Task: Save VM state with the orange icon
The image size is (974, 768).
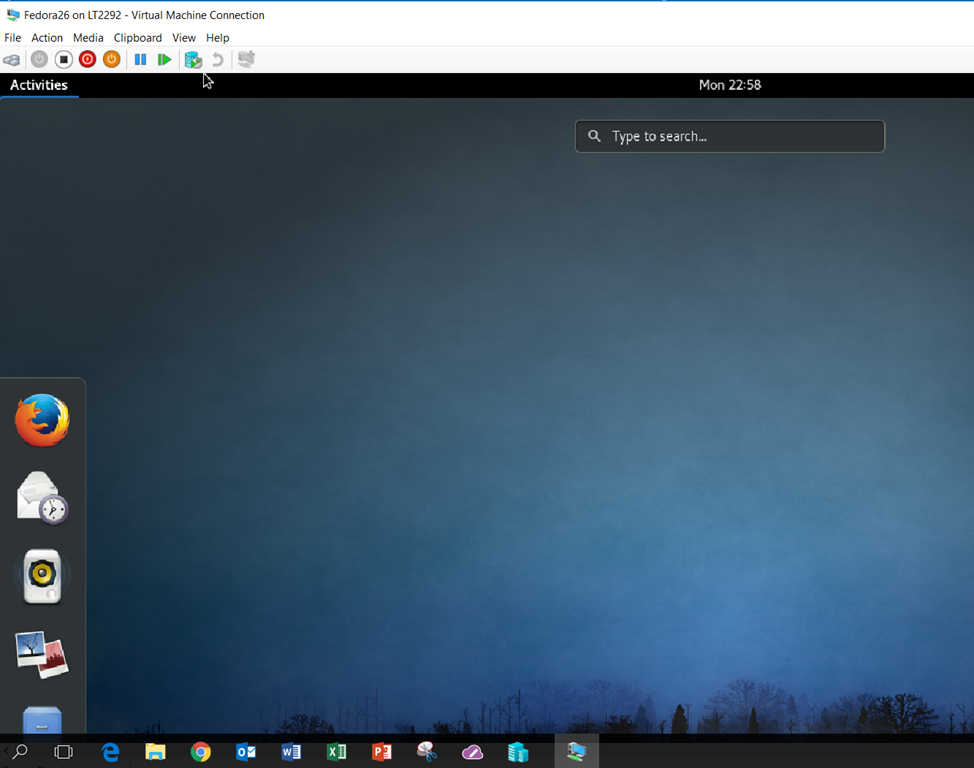Action: click(x=112, y=60)
